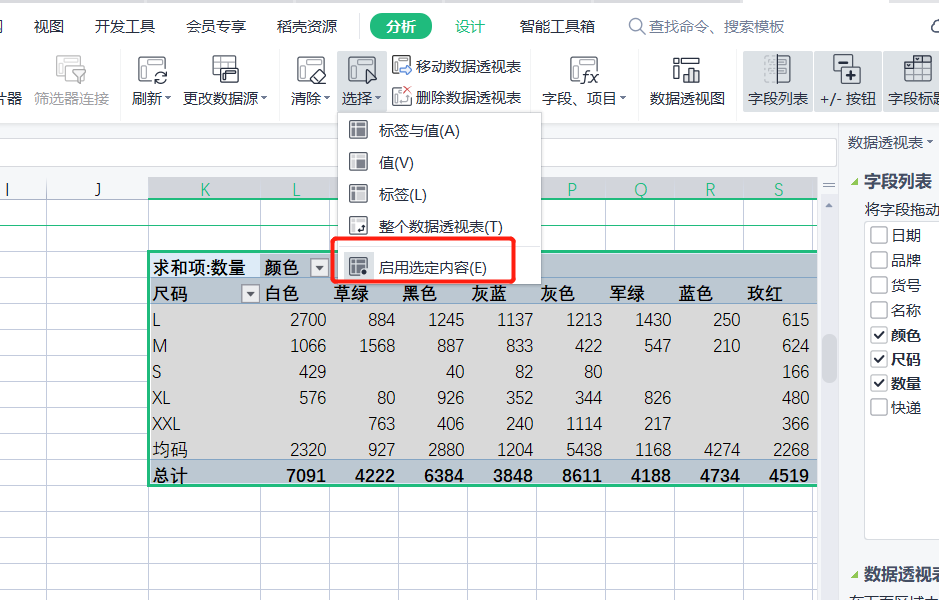Toggle the Field Headers (字段标题) icon

917,69
